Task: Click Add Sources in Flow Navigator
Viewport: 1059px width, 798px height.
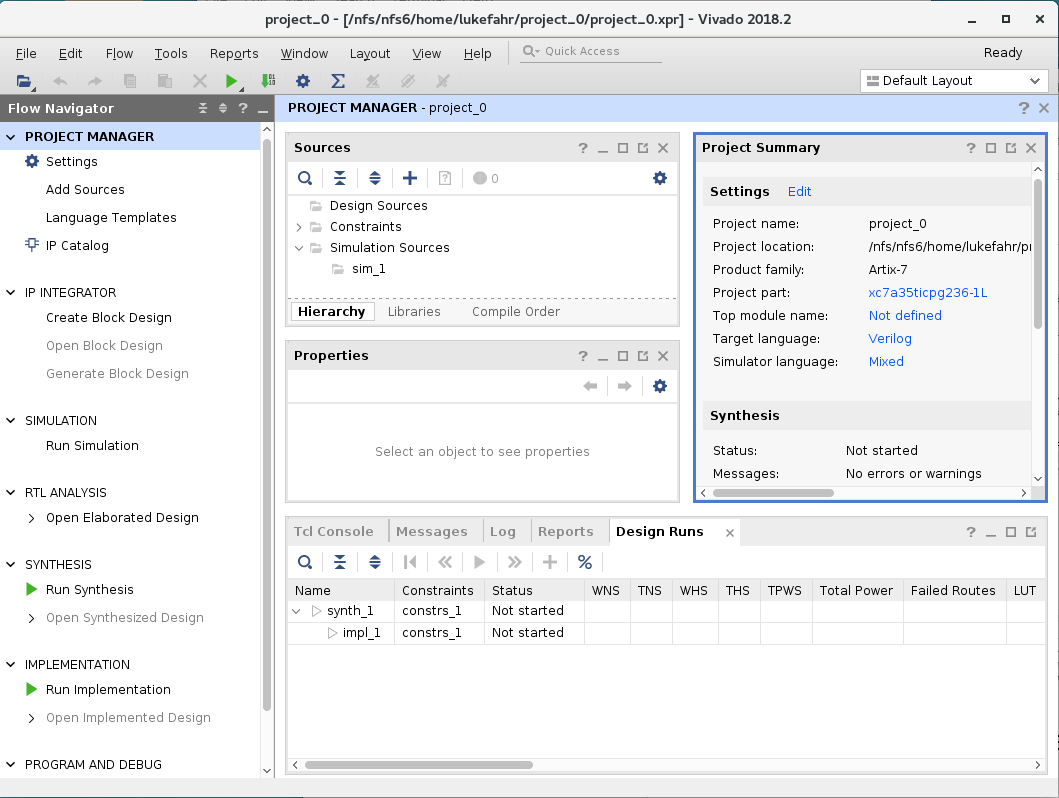Action: pos(85,190)
